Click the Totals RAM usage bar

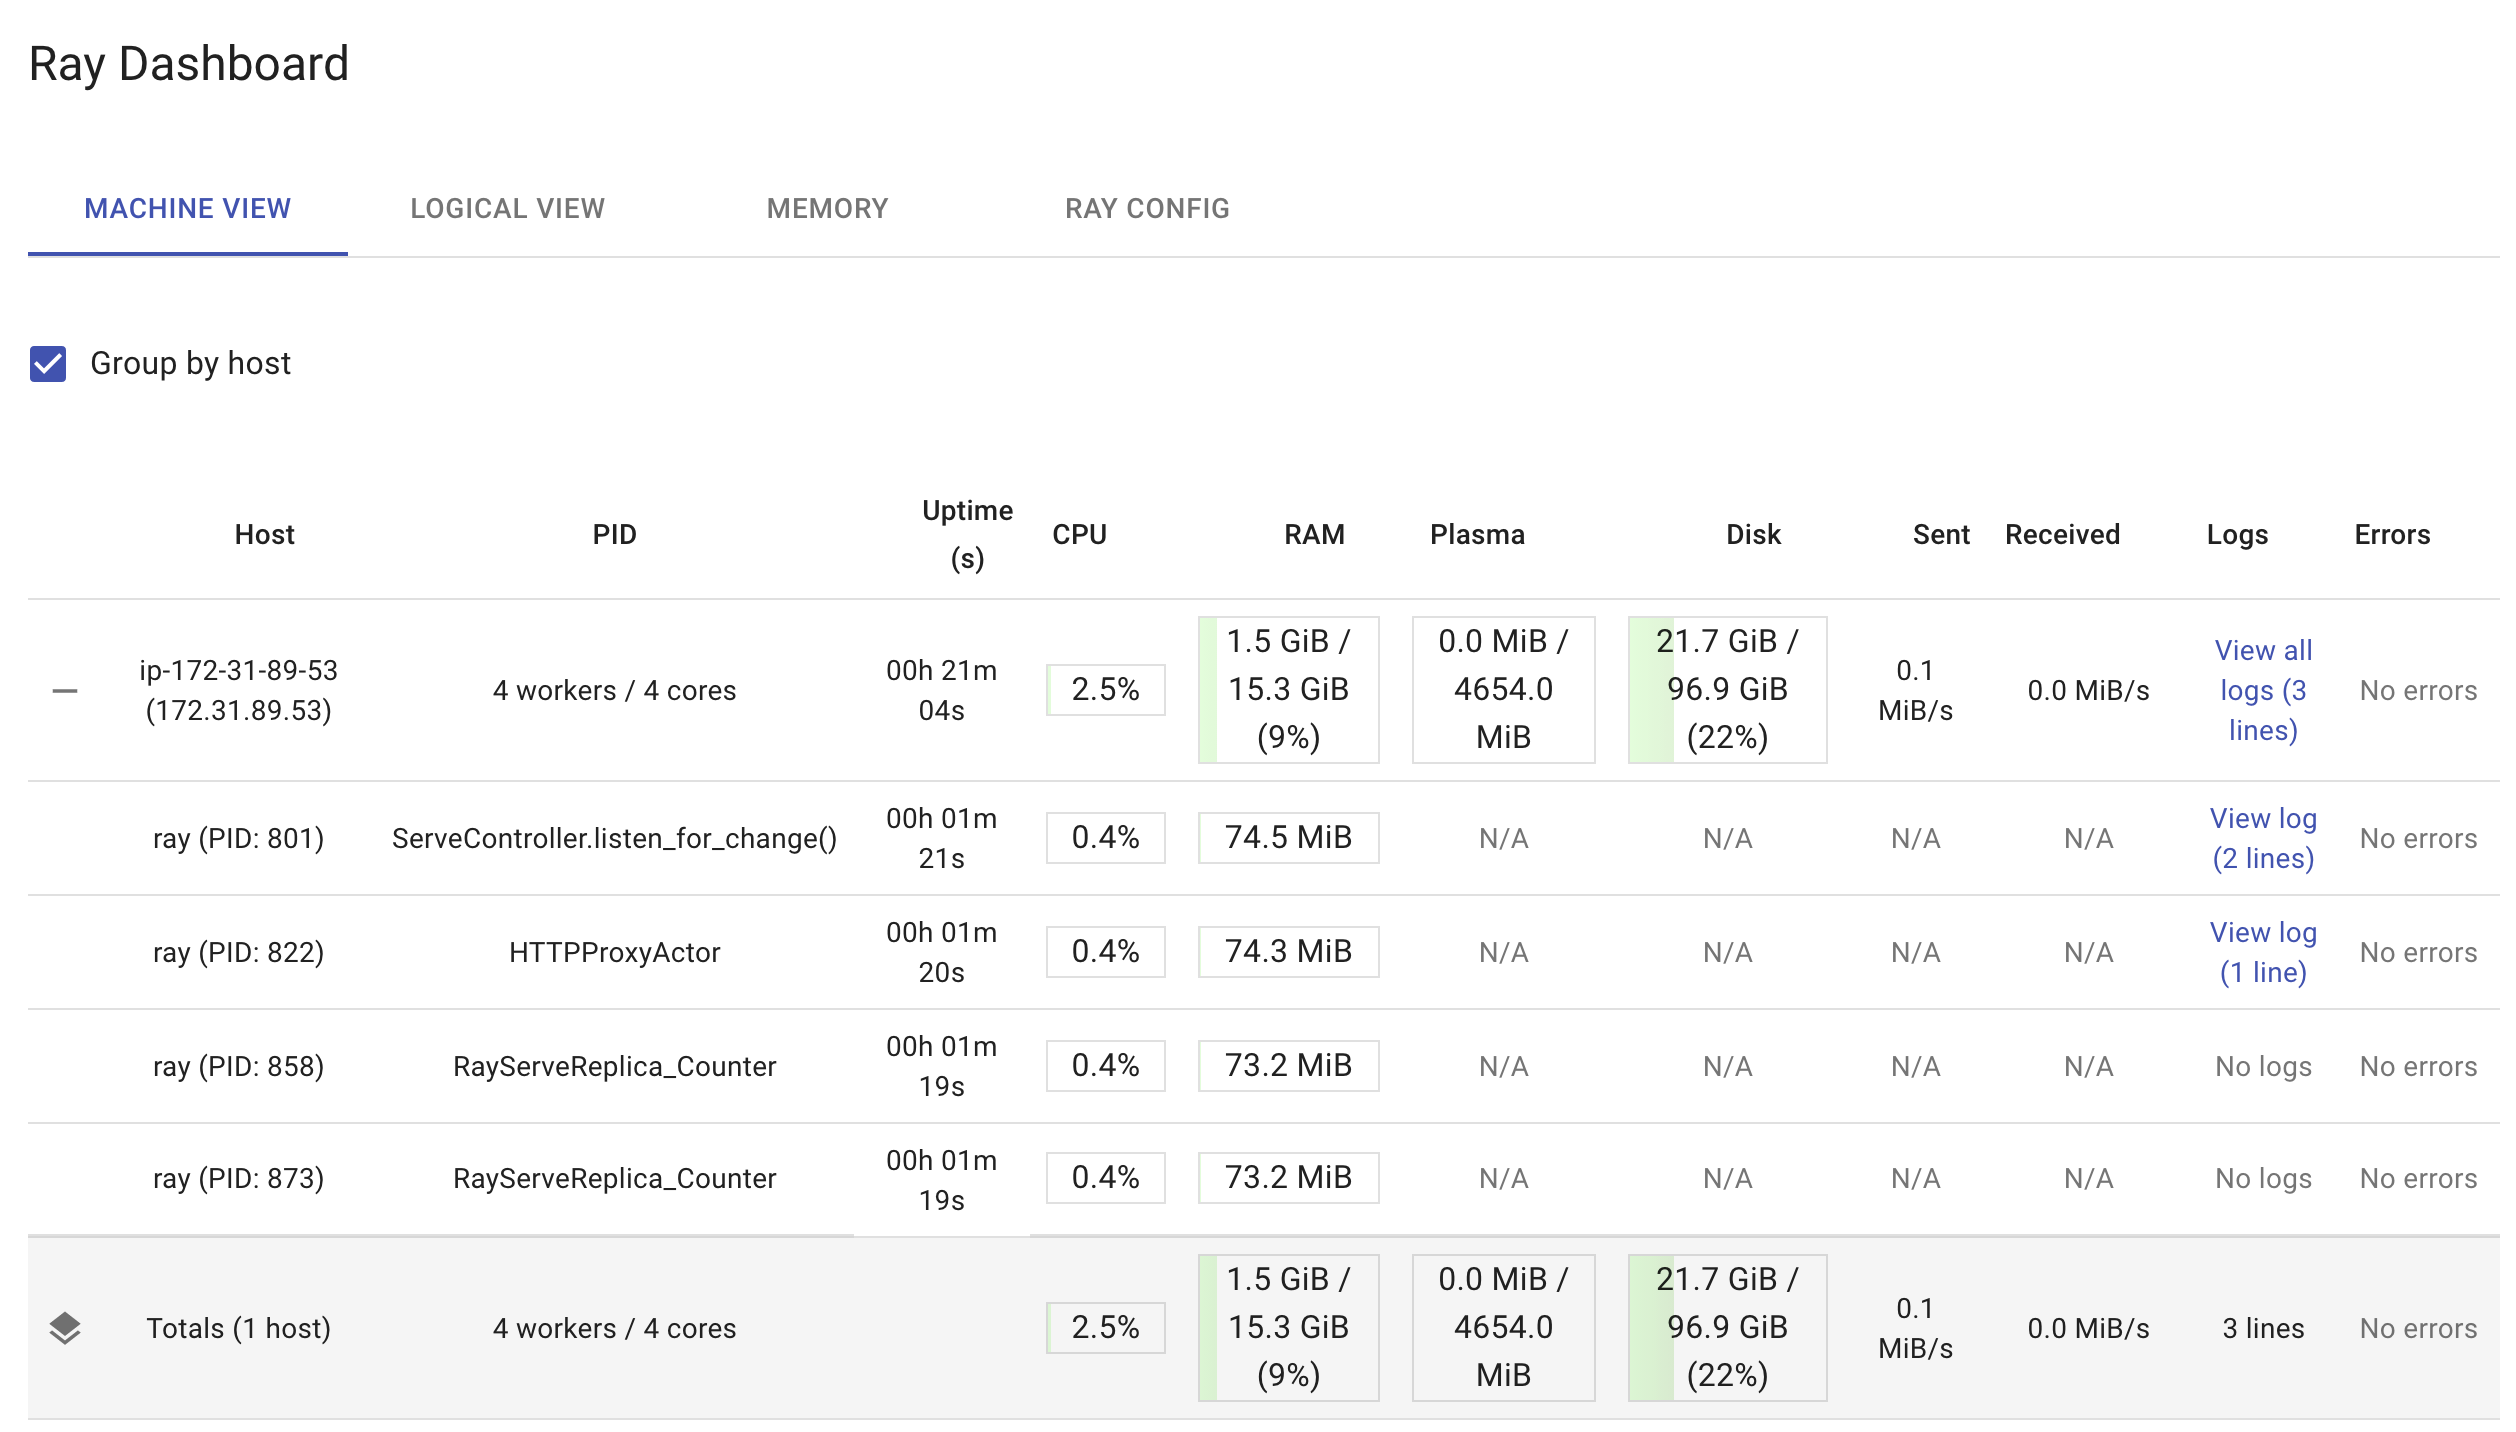[x=1288, y=1328]
